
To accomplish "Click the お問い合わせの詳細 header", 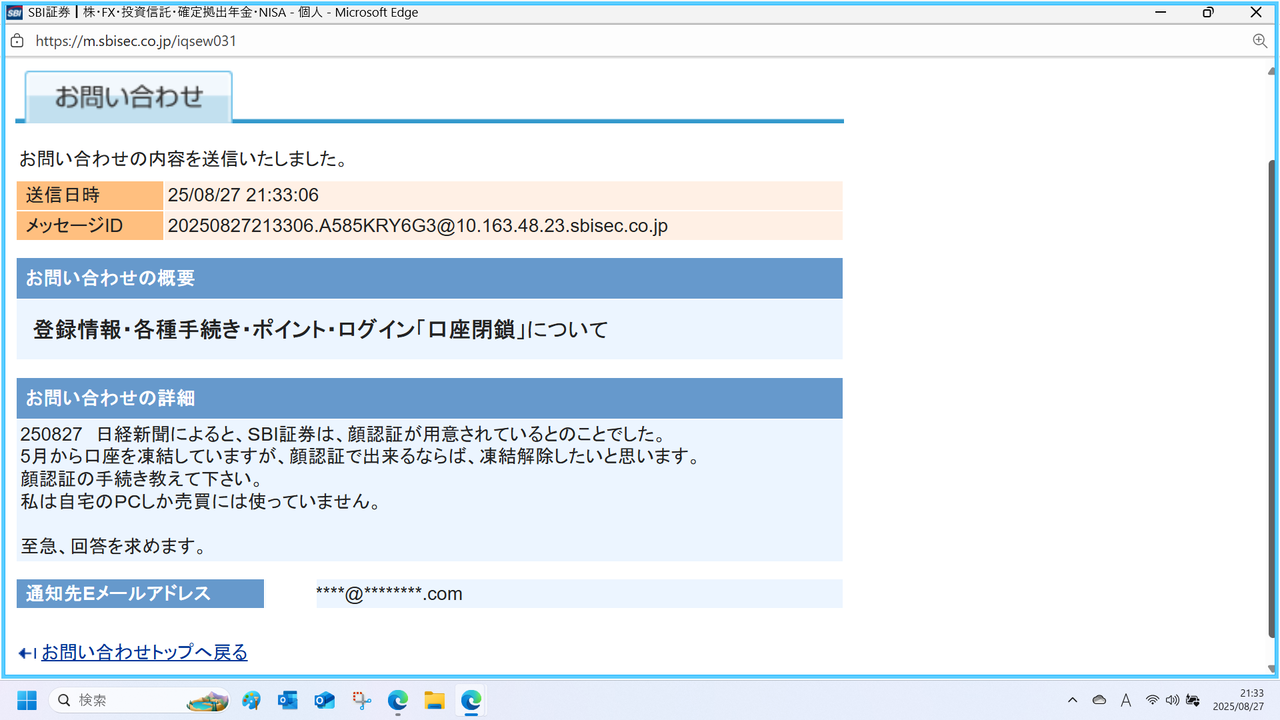I will click(430, 398).
